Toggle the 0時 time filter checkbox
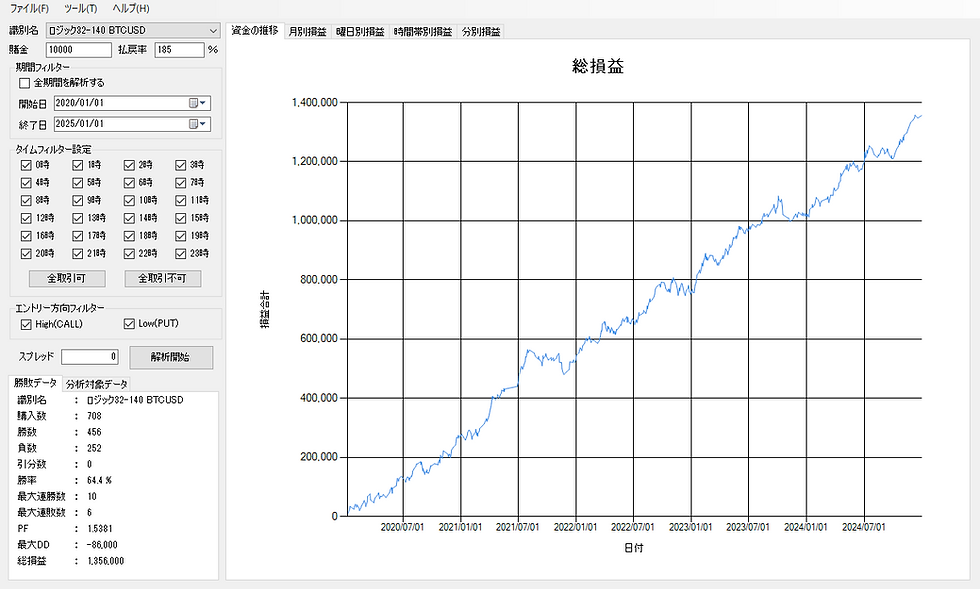This screenshot has width=980, height=589. (x=26, y=164)
